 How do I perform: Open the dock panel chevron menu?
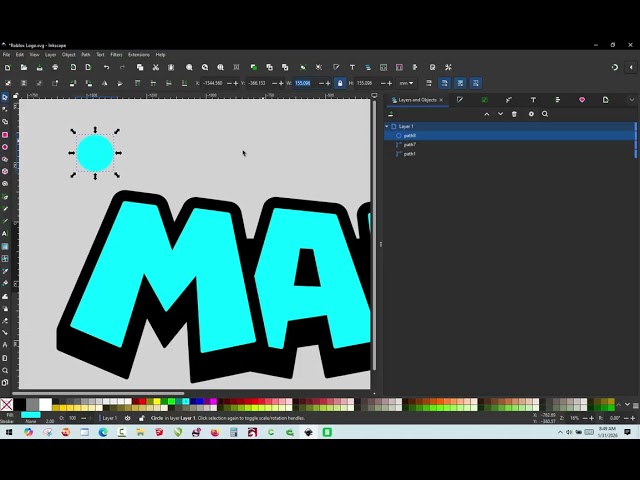tap(632, 100)
